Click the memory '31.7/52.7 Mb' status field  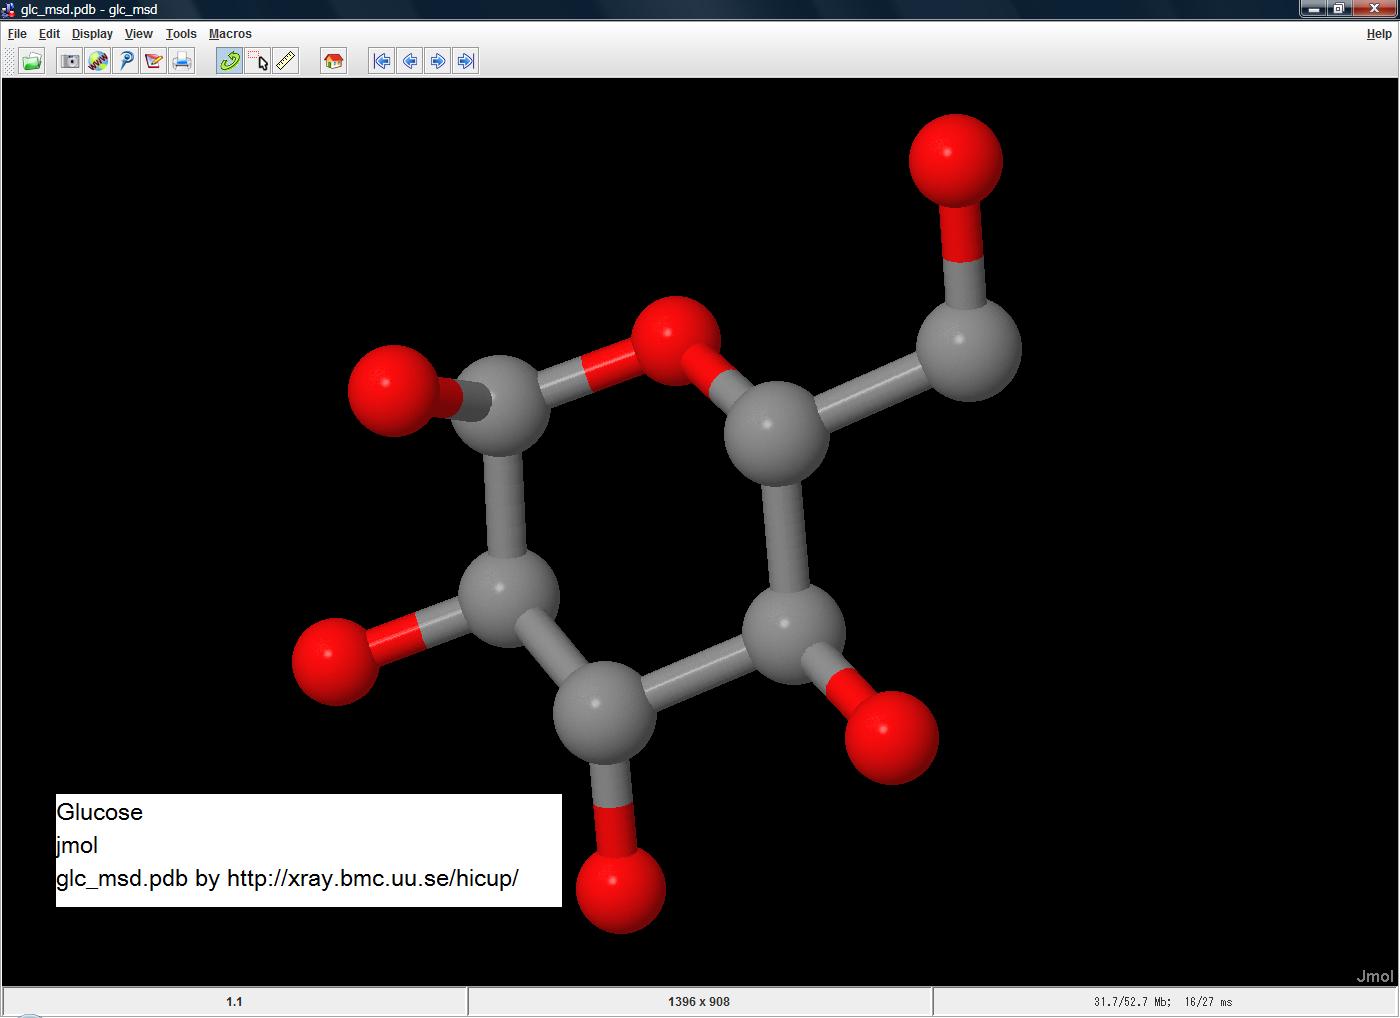click(1164, 1001)
